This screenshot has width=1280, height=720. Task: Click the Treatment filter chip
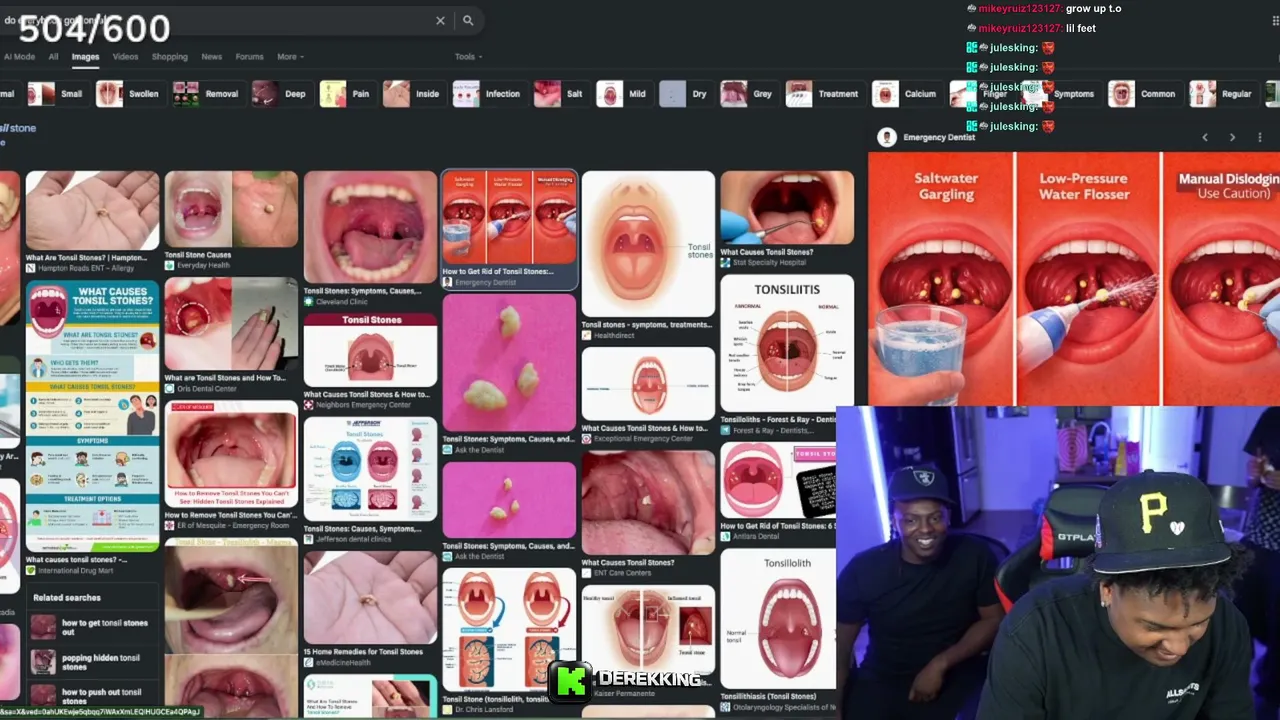pyautogui.click(x=824, y=94)
